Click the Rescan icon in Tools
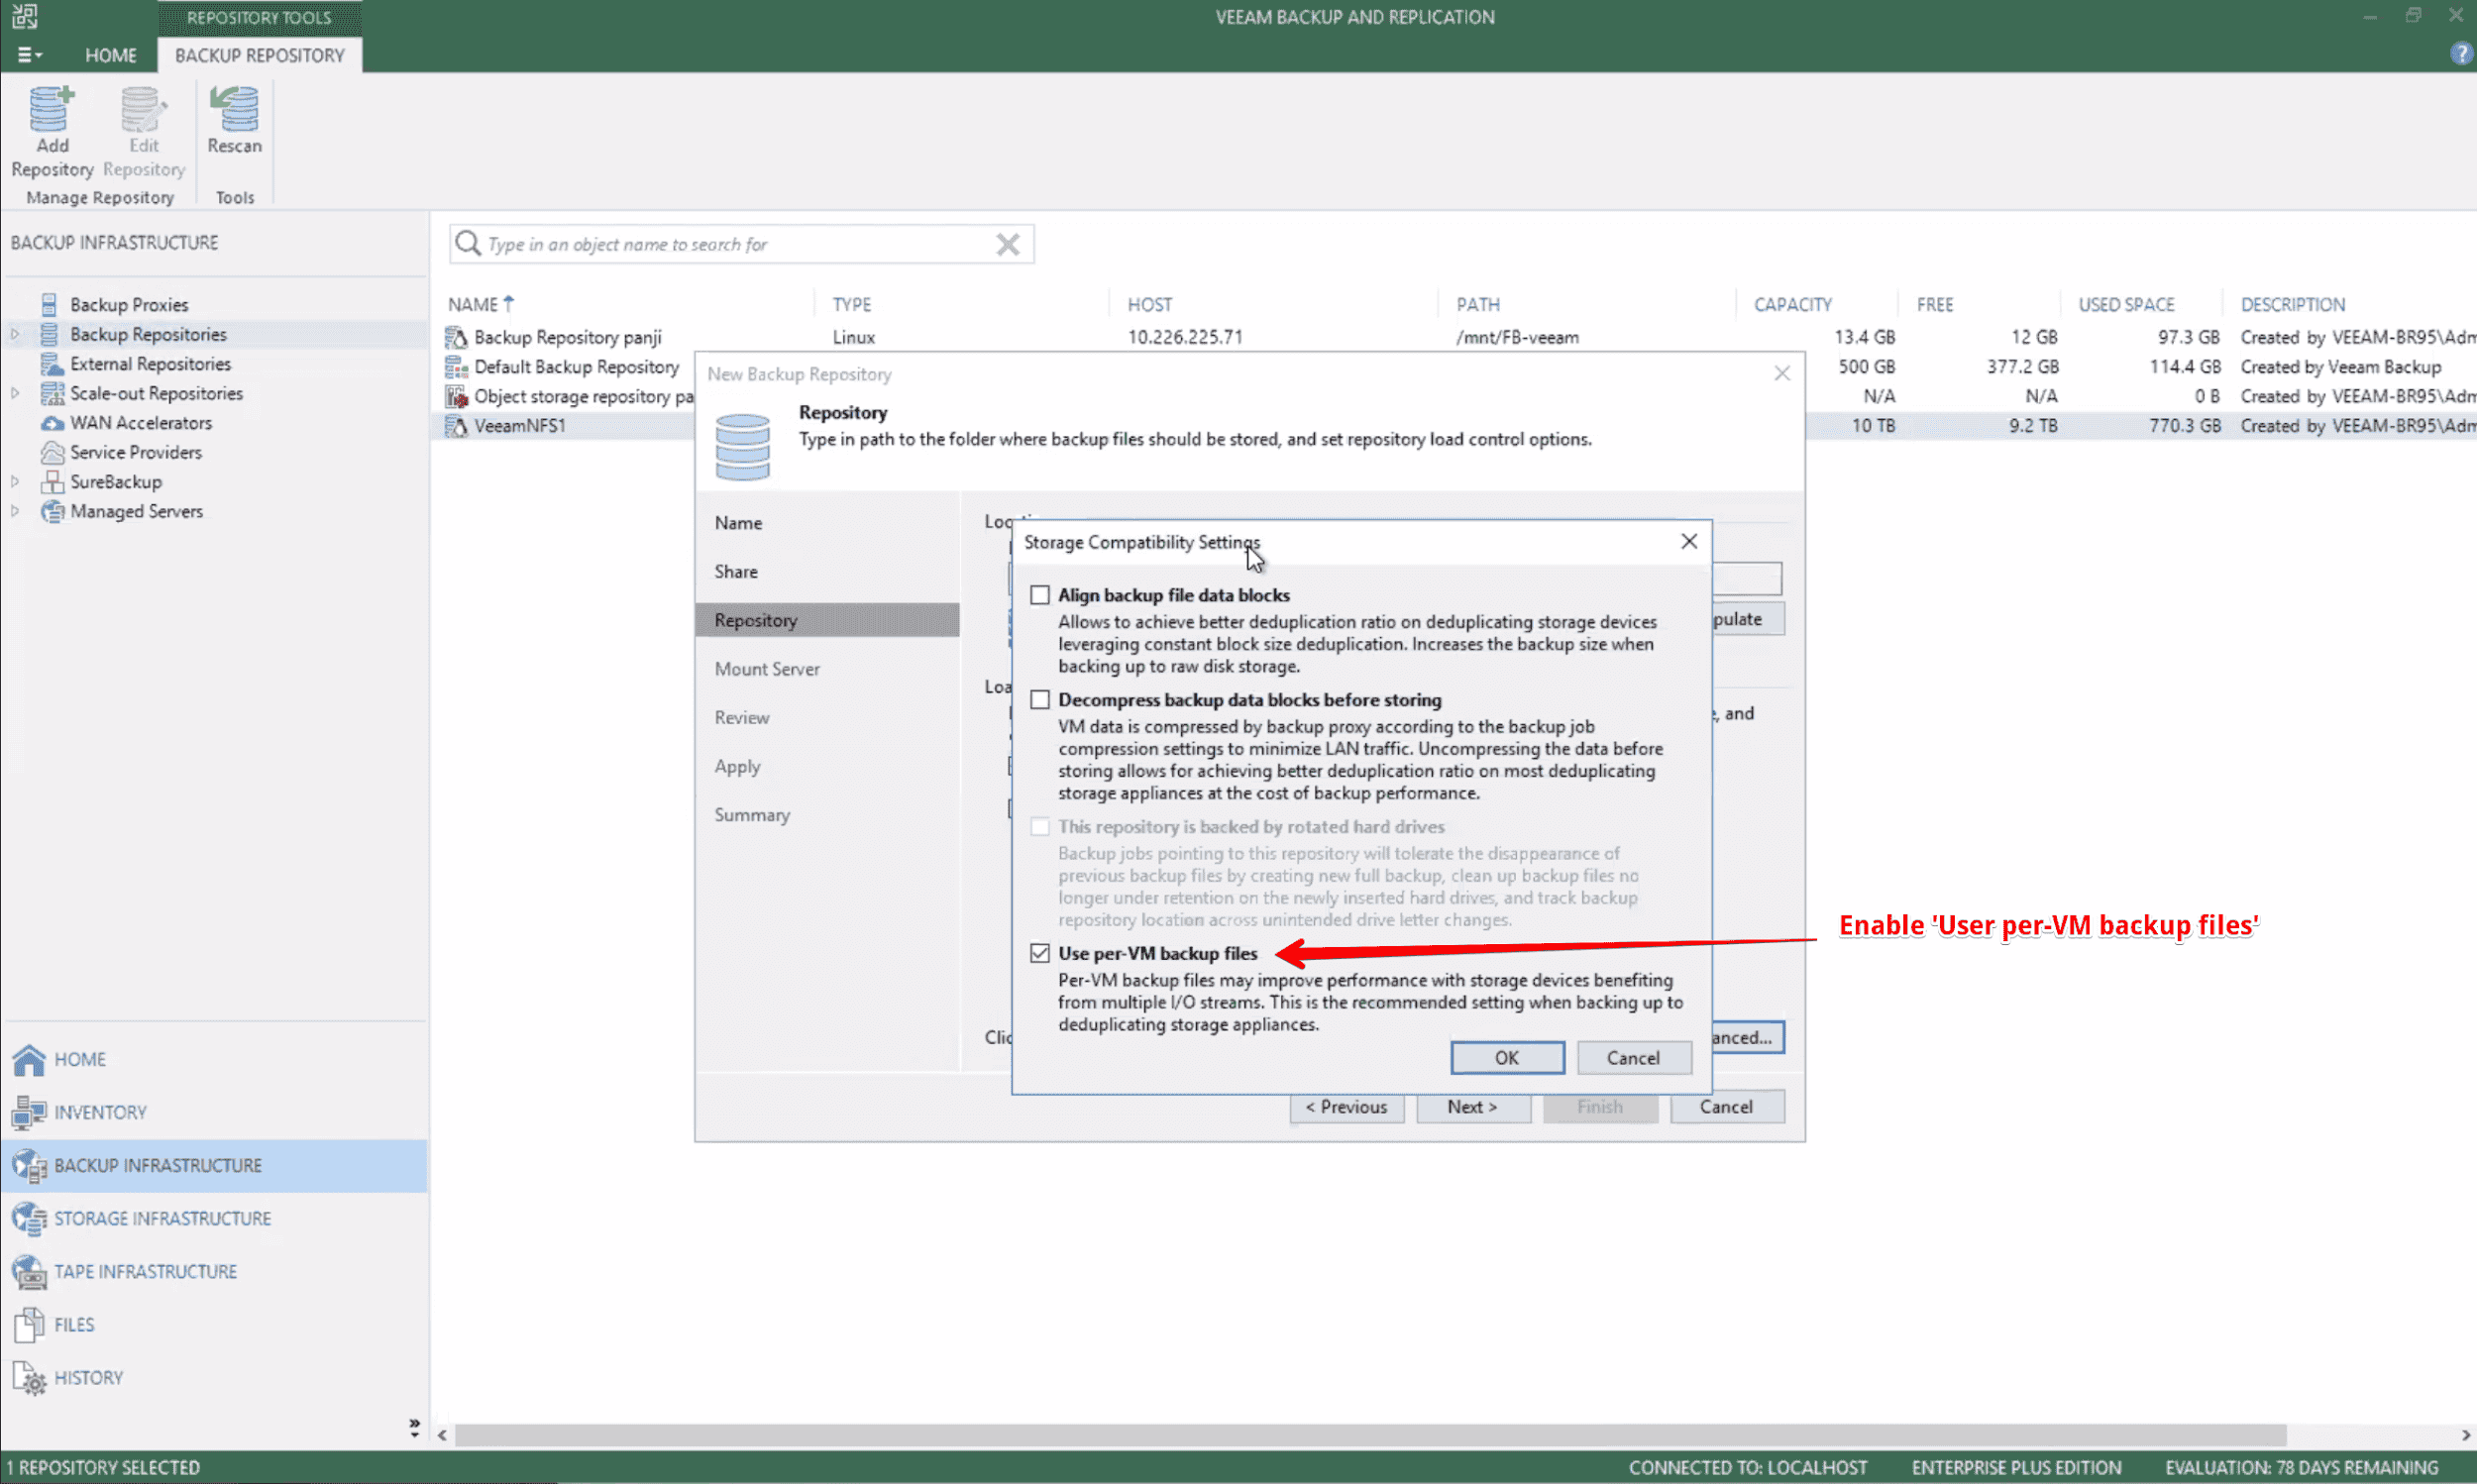This screenshot has width=2477, height=1484. coord(235,110)
